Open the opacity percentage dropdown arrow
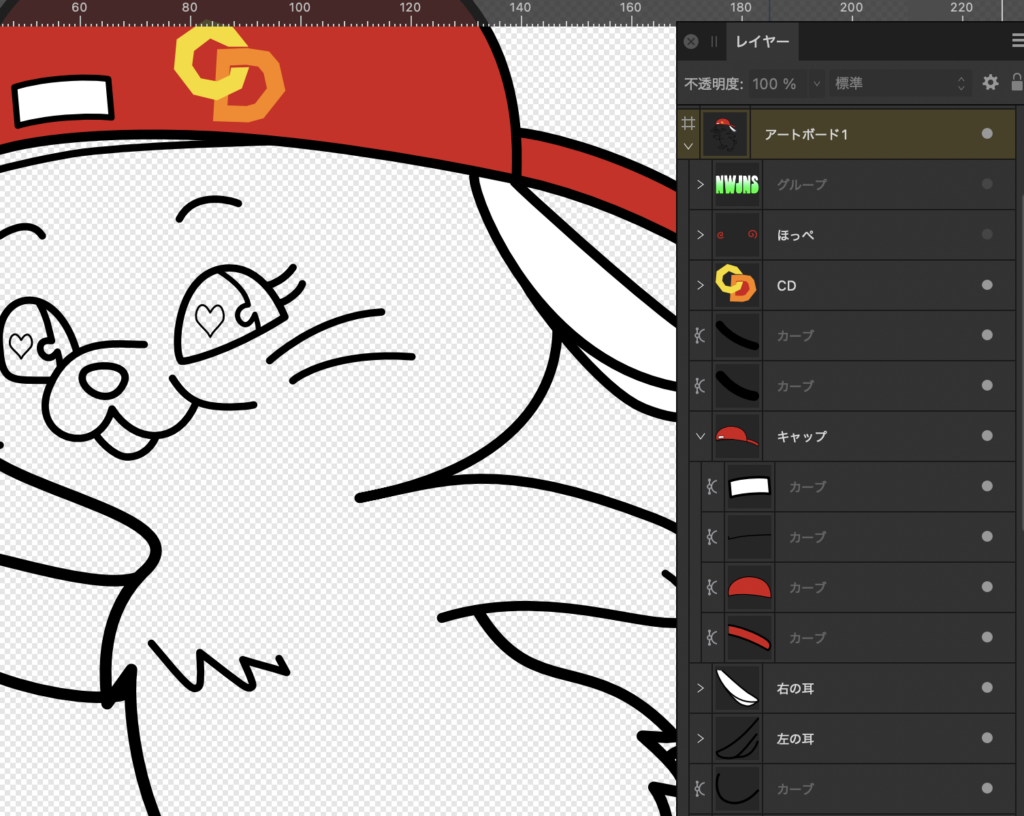This screenshot has height=816, width=1024. [x=816, y=84]
